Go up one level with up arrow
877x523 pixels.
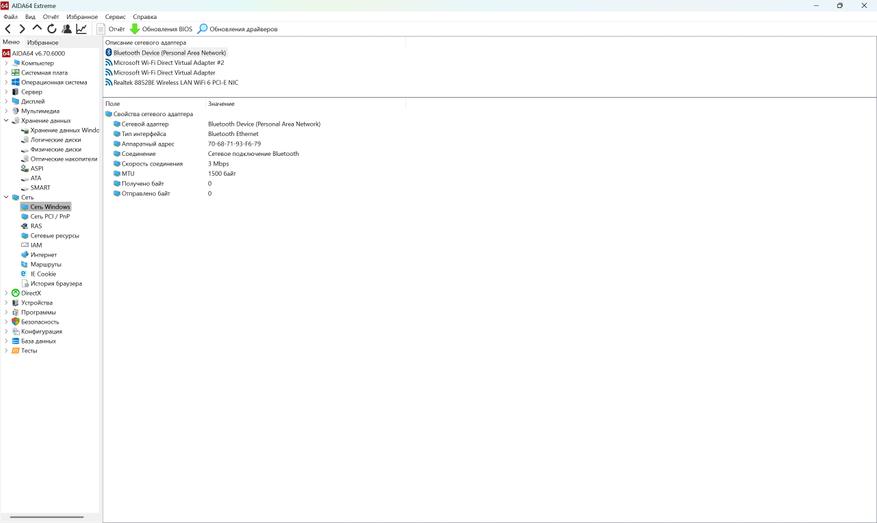[37, 28]
